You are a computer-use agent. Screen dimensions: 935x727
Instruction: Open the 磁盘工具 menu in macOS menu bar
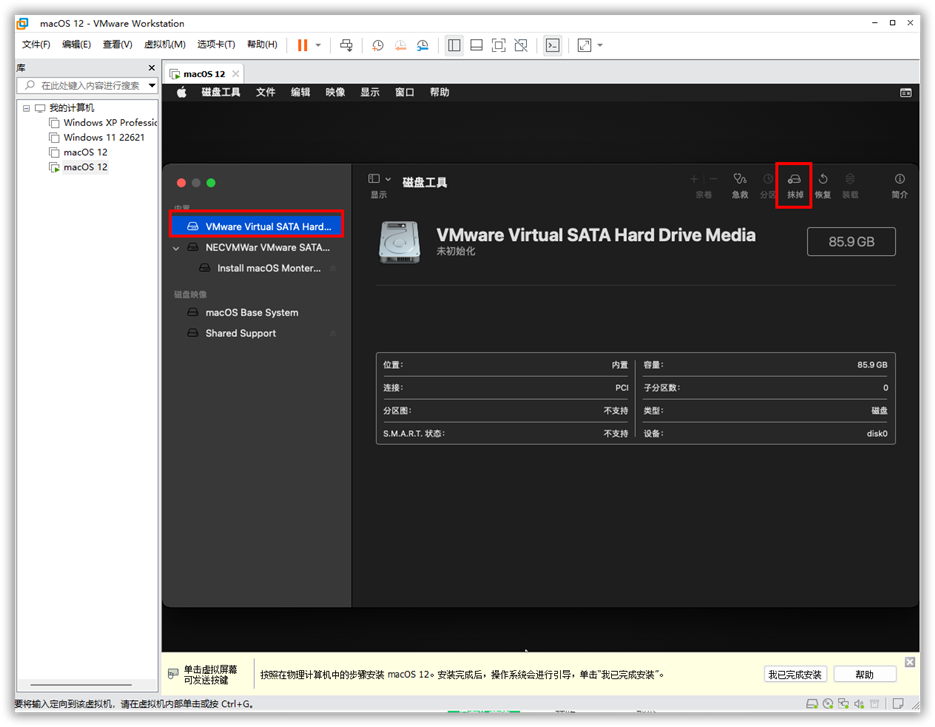pos(221,92)
